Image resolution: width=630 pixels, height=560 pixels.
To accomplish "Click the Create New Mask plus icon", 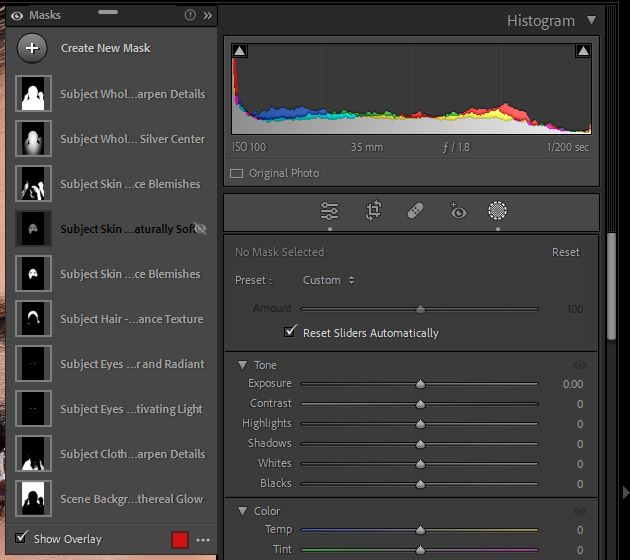I will coord(33,48).
